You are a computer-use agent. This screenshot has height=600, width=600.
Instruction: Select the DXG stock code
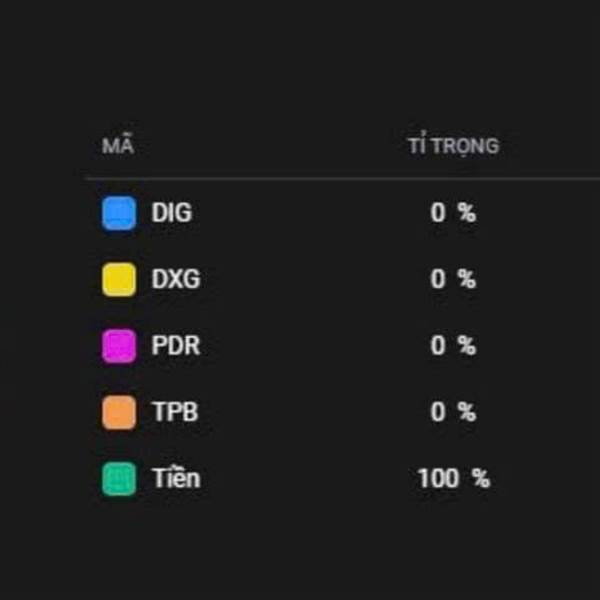(x=176, y=279)
